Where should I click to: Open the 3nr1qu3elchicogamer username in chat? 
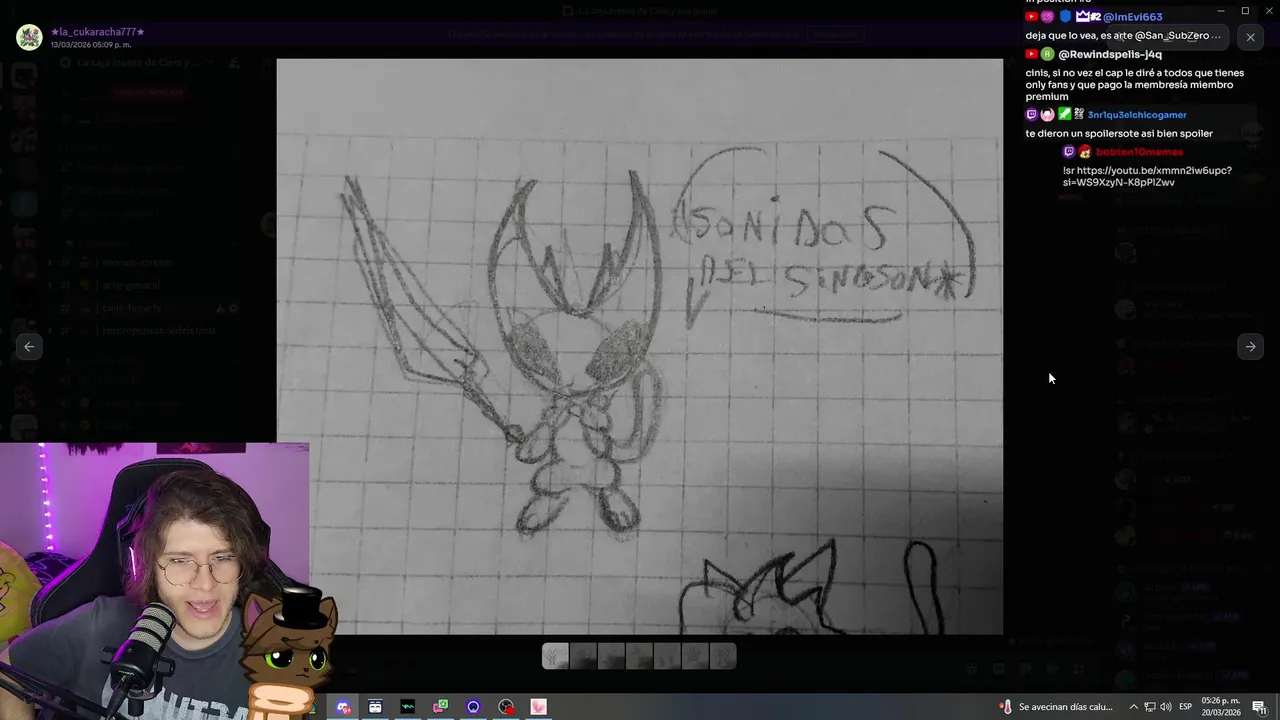1137,115
